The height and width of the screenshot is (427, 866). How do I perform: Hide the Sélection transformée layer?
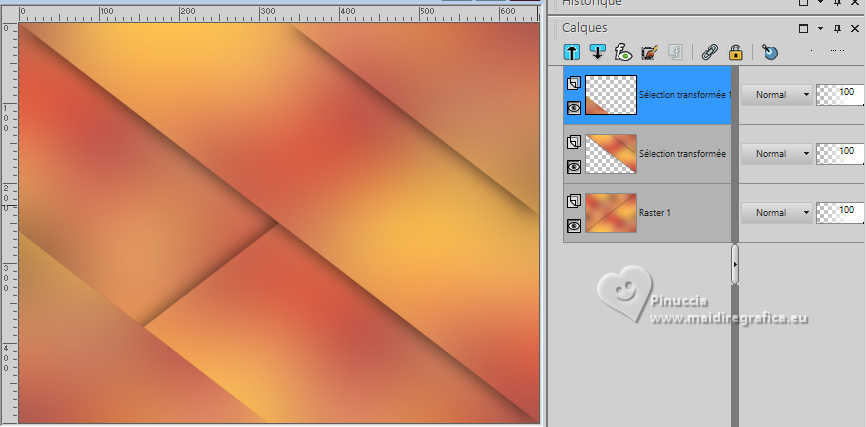[574, 167]
